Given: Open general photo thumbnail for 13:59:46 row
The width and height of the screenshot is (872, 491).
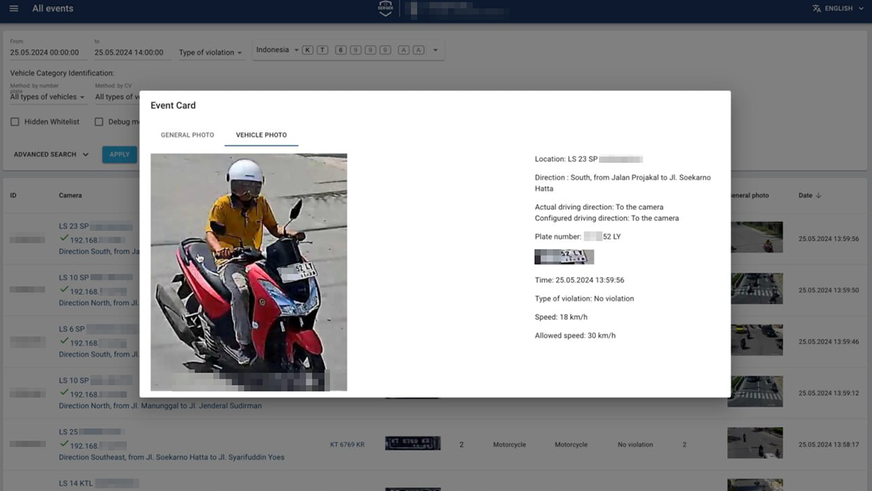Looking at the screenshot, I should coord(755,340).
